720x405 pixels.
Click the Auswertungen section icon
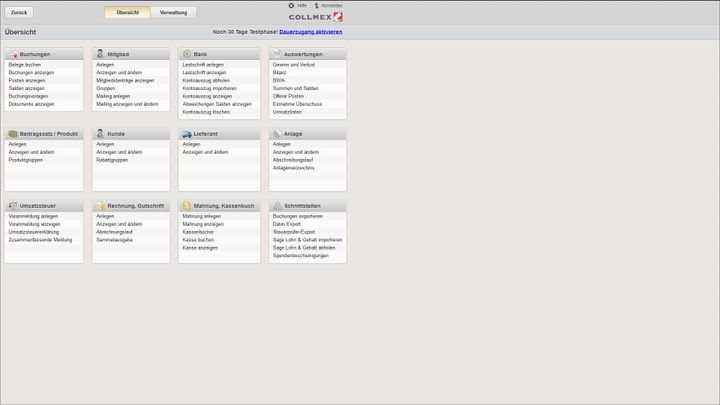[276, 54]
